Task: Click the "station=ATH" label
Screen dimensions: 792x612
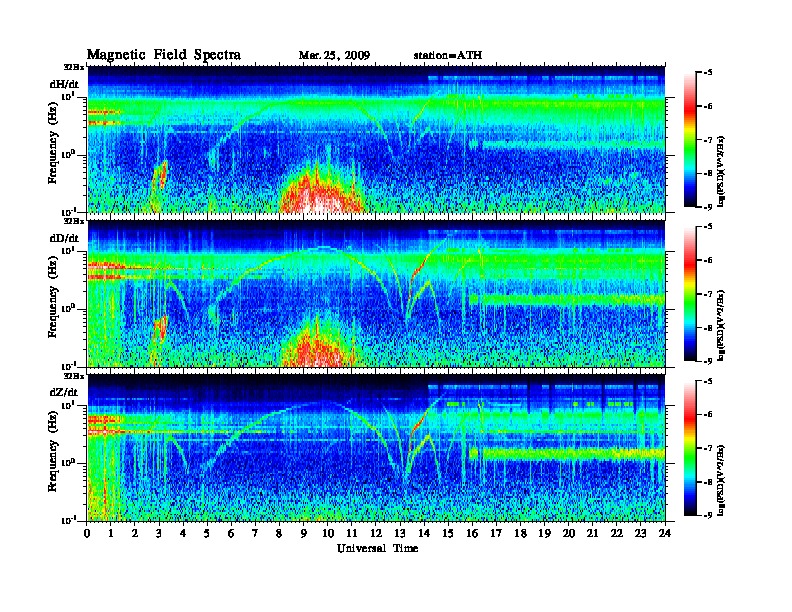Action: click(x=448, y=56)
